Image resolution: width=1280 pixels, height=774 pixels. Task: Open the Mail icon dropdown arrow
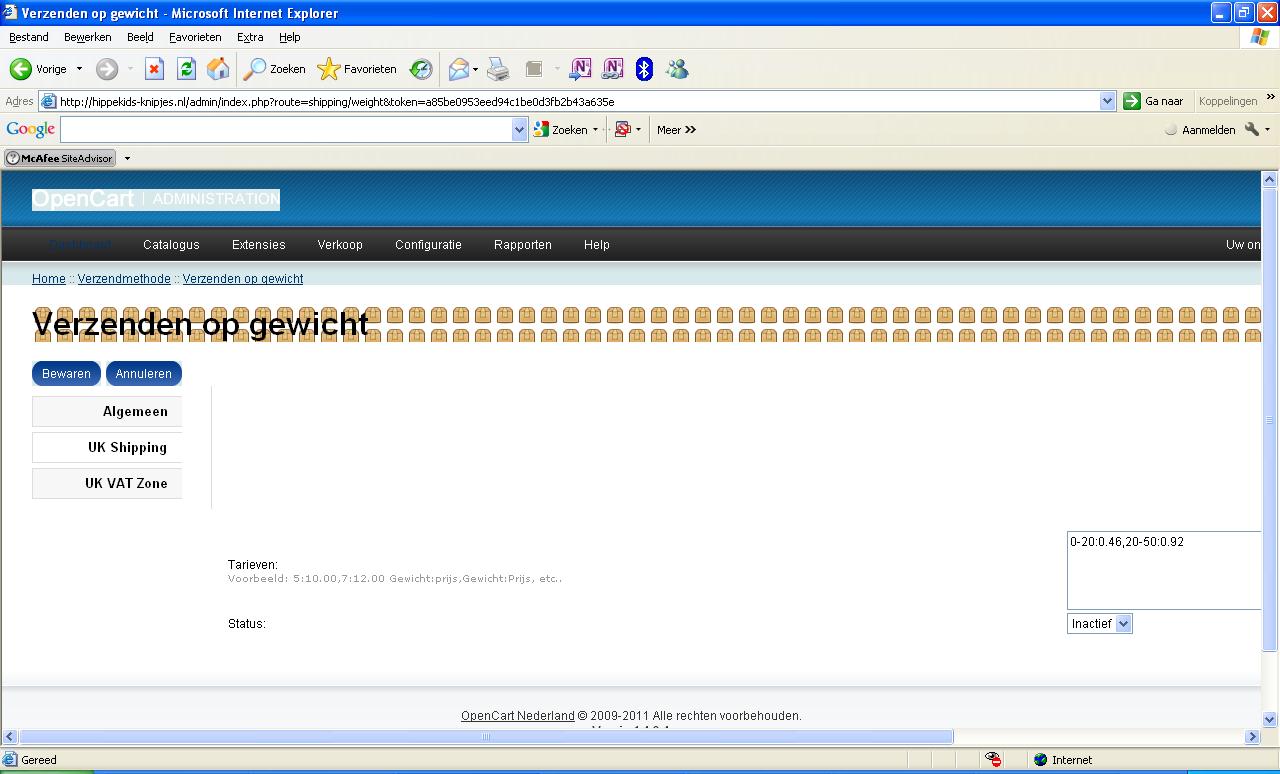476,69
